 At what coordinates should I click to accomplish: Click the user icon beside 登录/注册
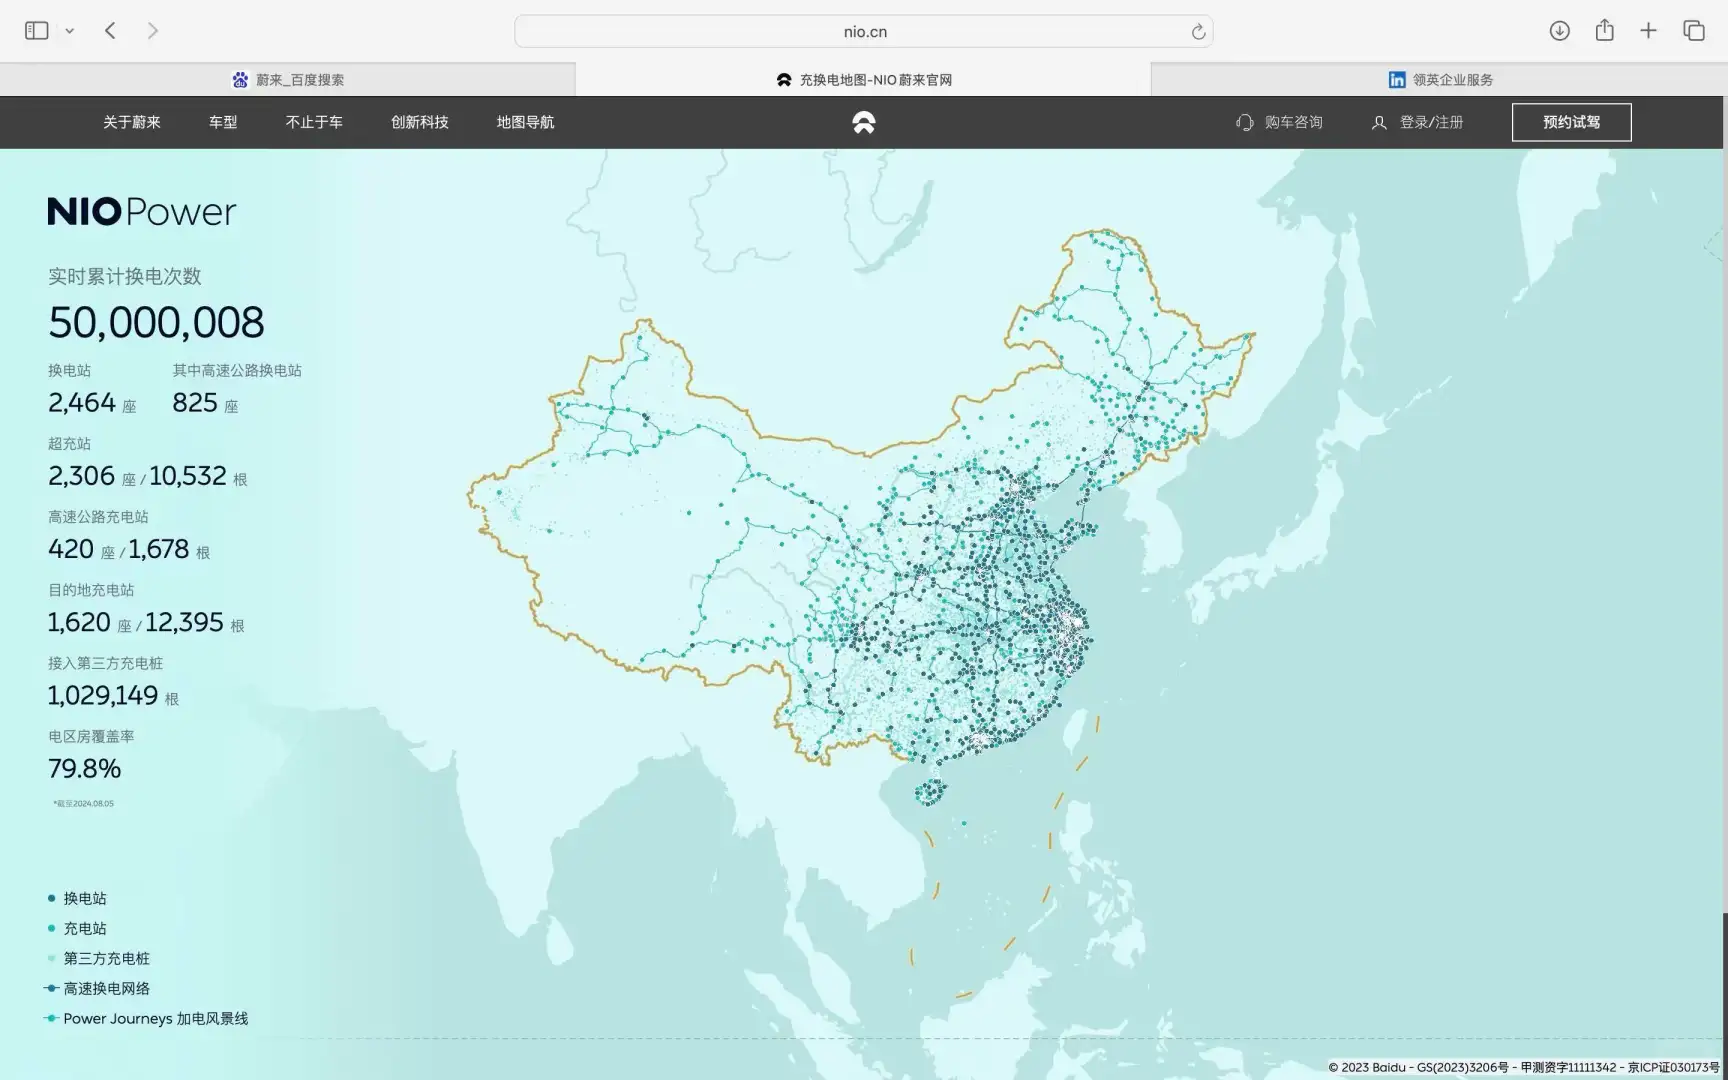point(1379,122)
